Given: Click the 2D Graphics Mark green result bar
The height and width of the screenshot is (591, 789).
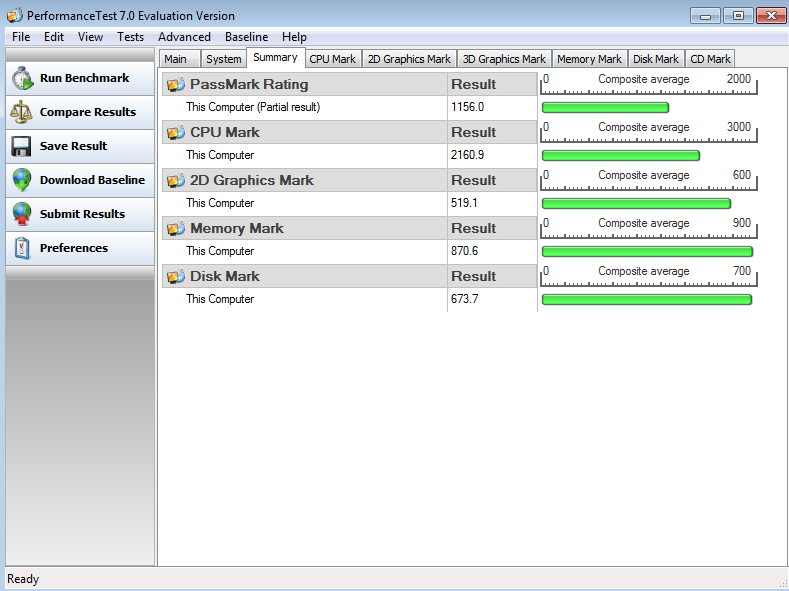Looking at the screenshot, I should pyautogui.click(x=637, y=204).
